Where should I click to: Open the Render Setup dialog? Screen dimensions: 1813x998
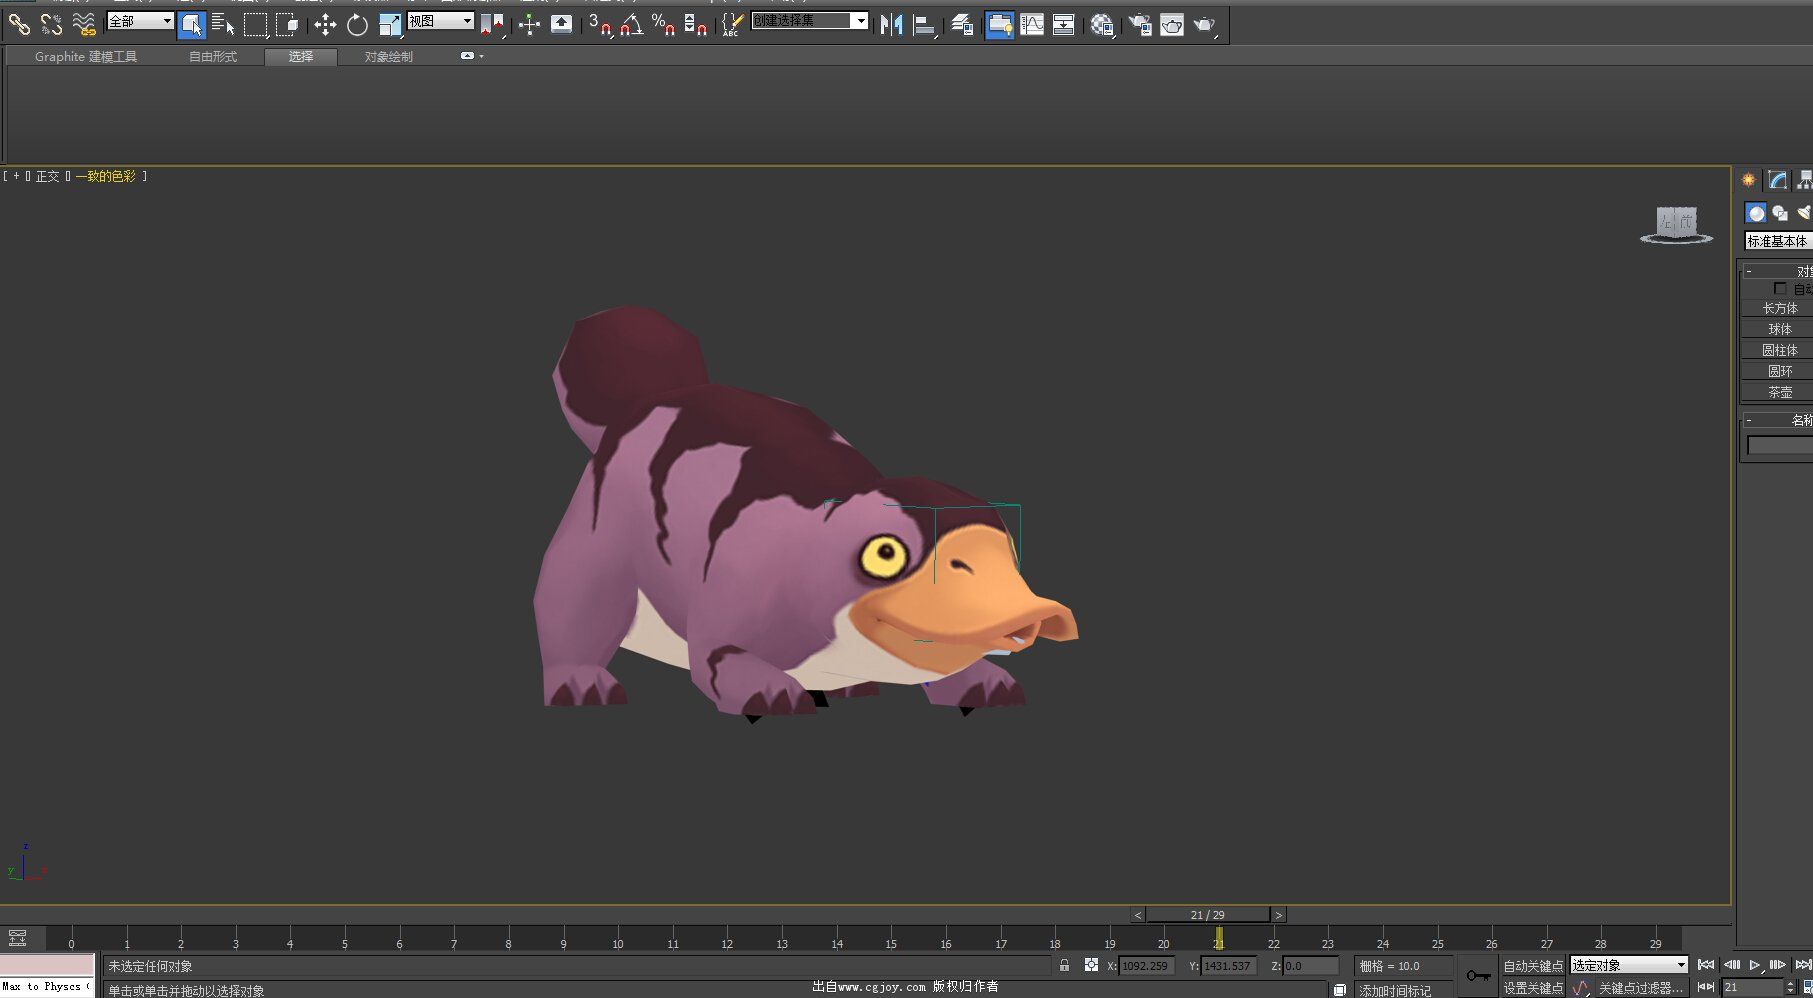[1140, 25]
